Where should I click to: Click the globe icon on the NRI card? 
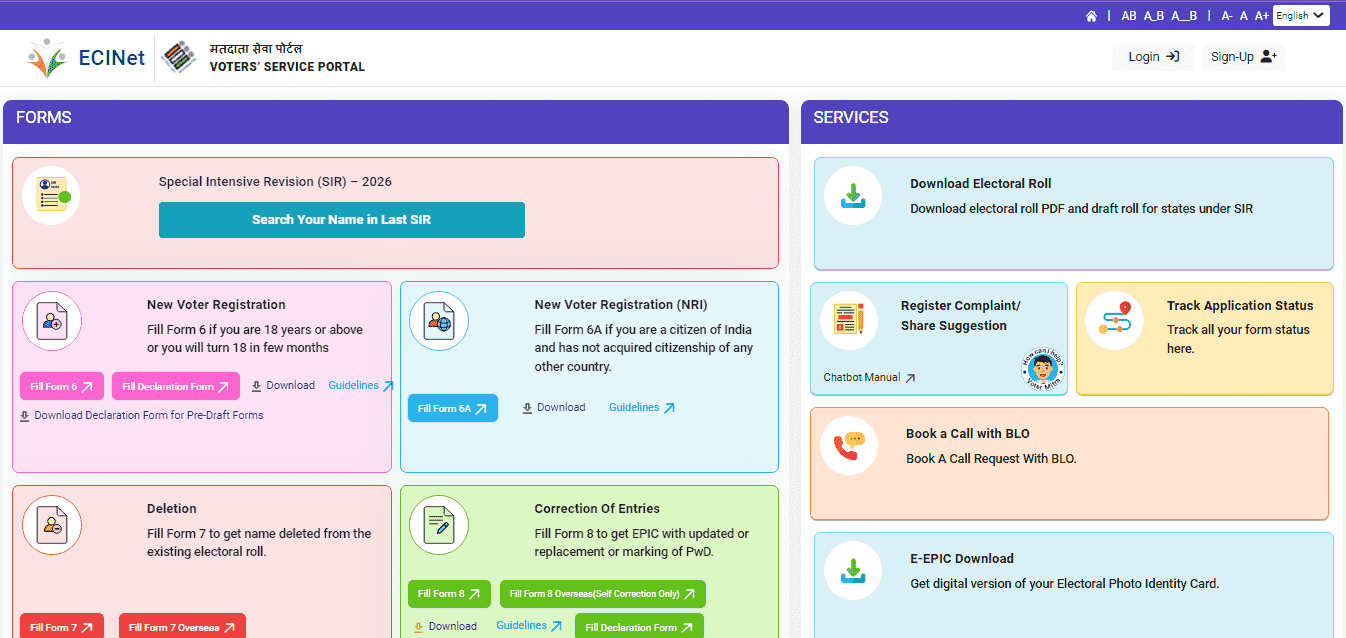coord(439,321)
